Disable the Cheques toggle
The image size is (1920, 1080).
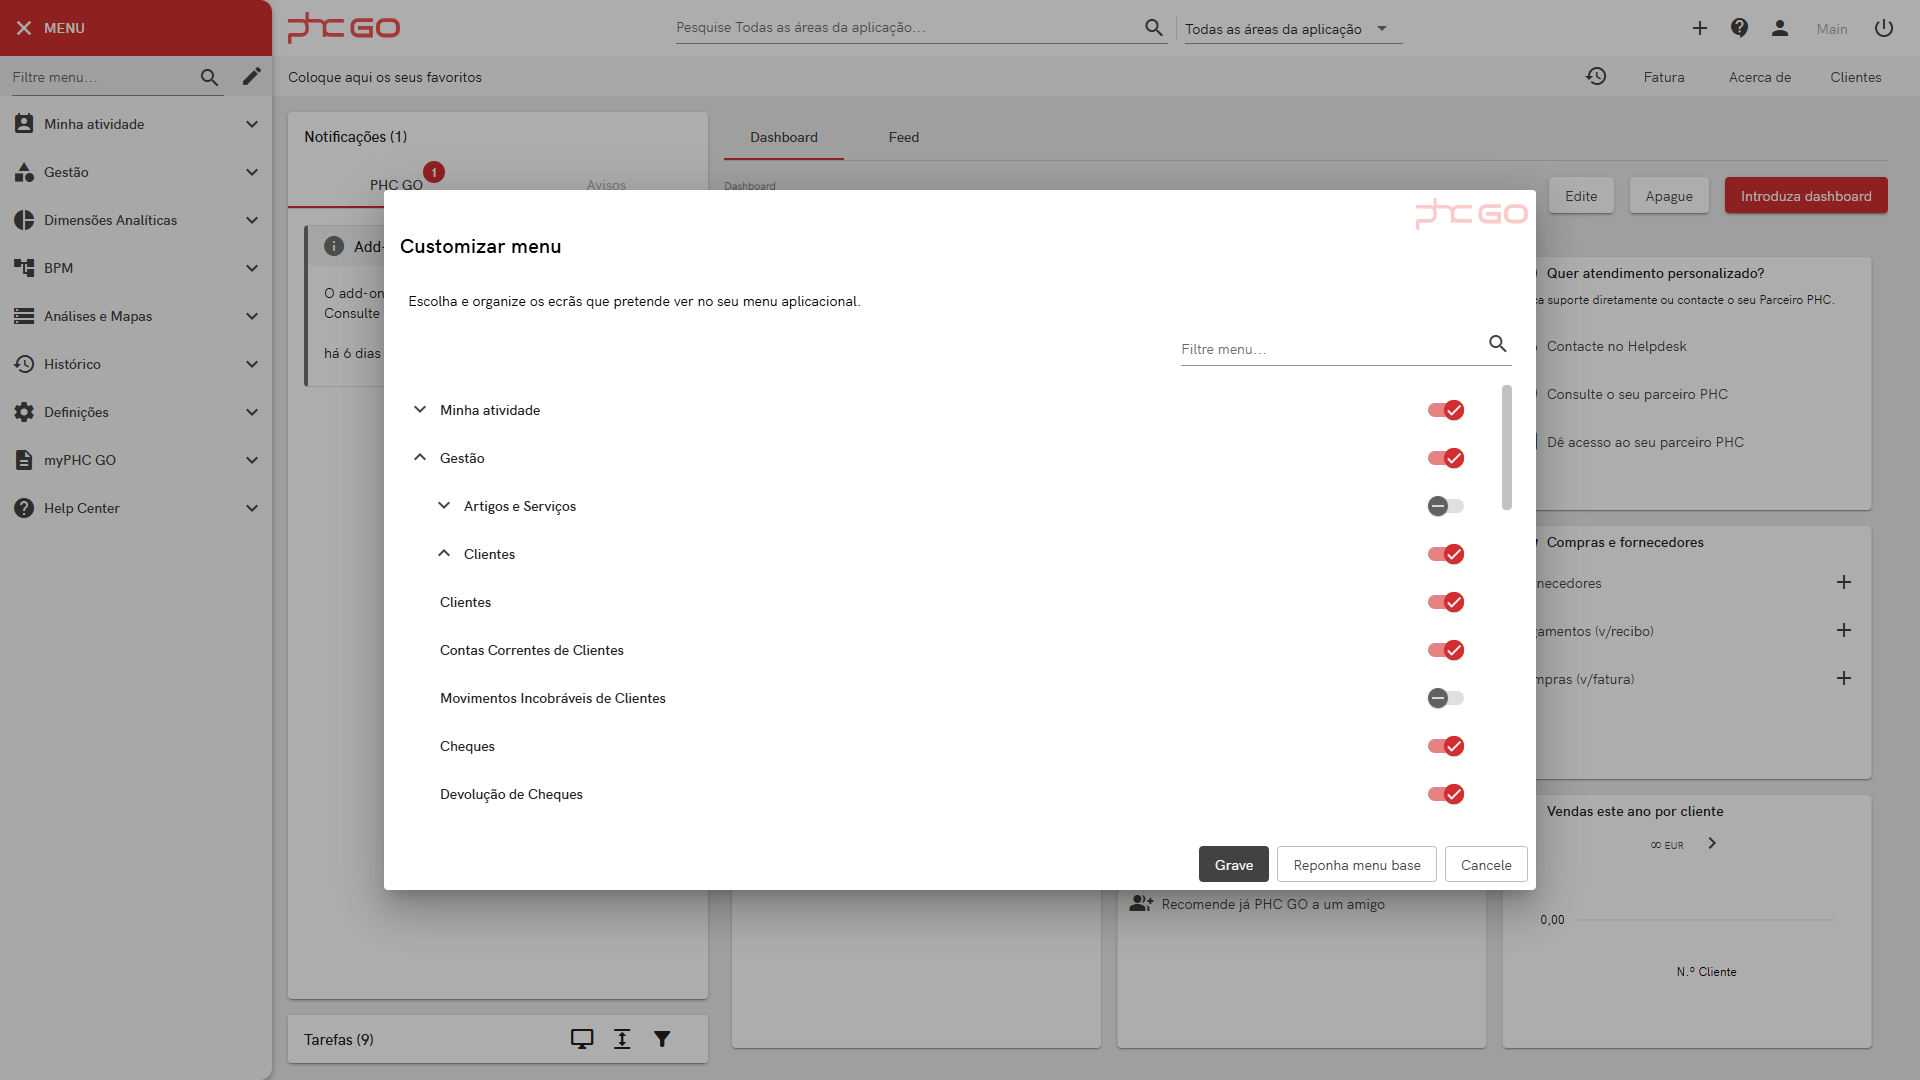click(x=1446, y=746)
